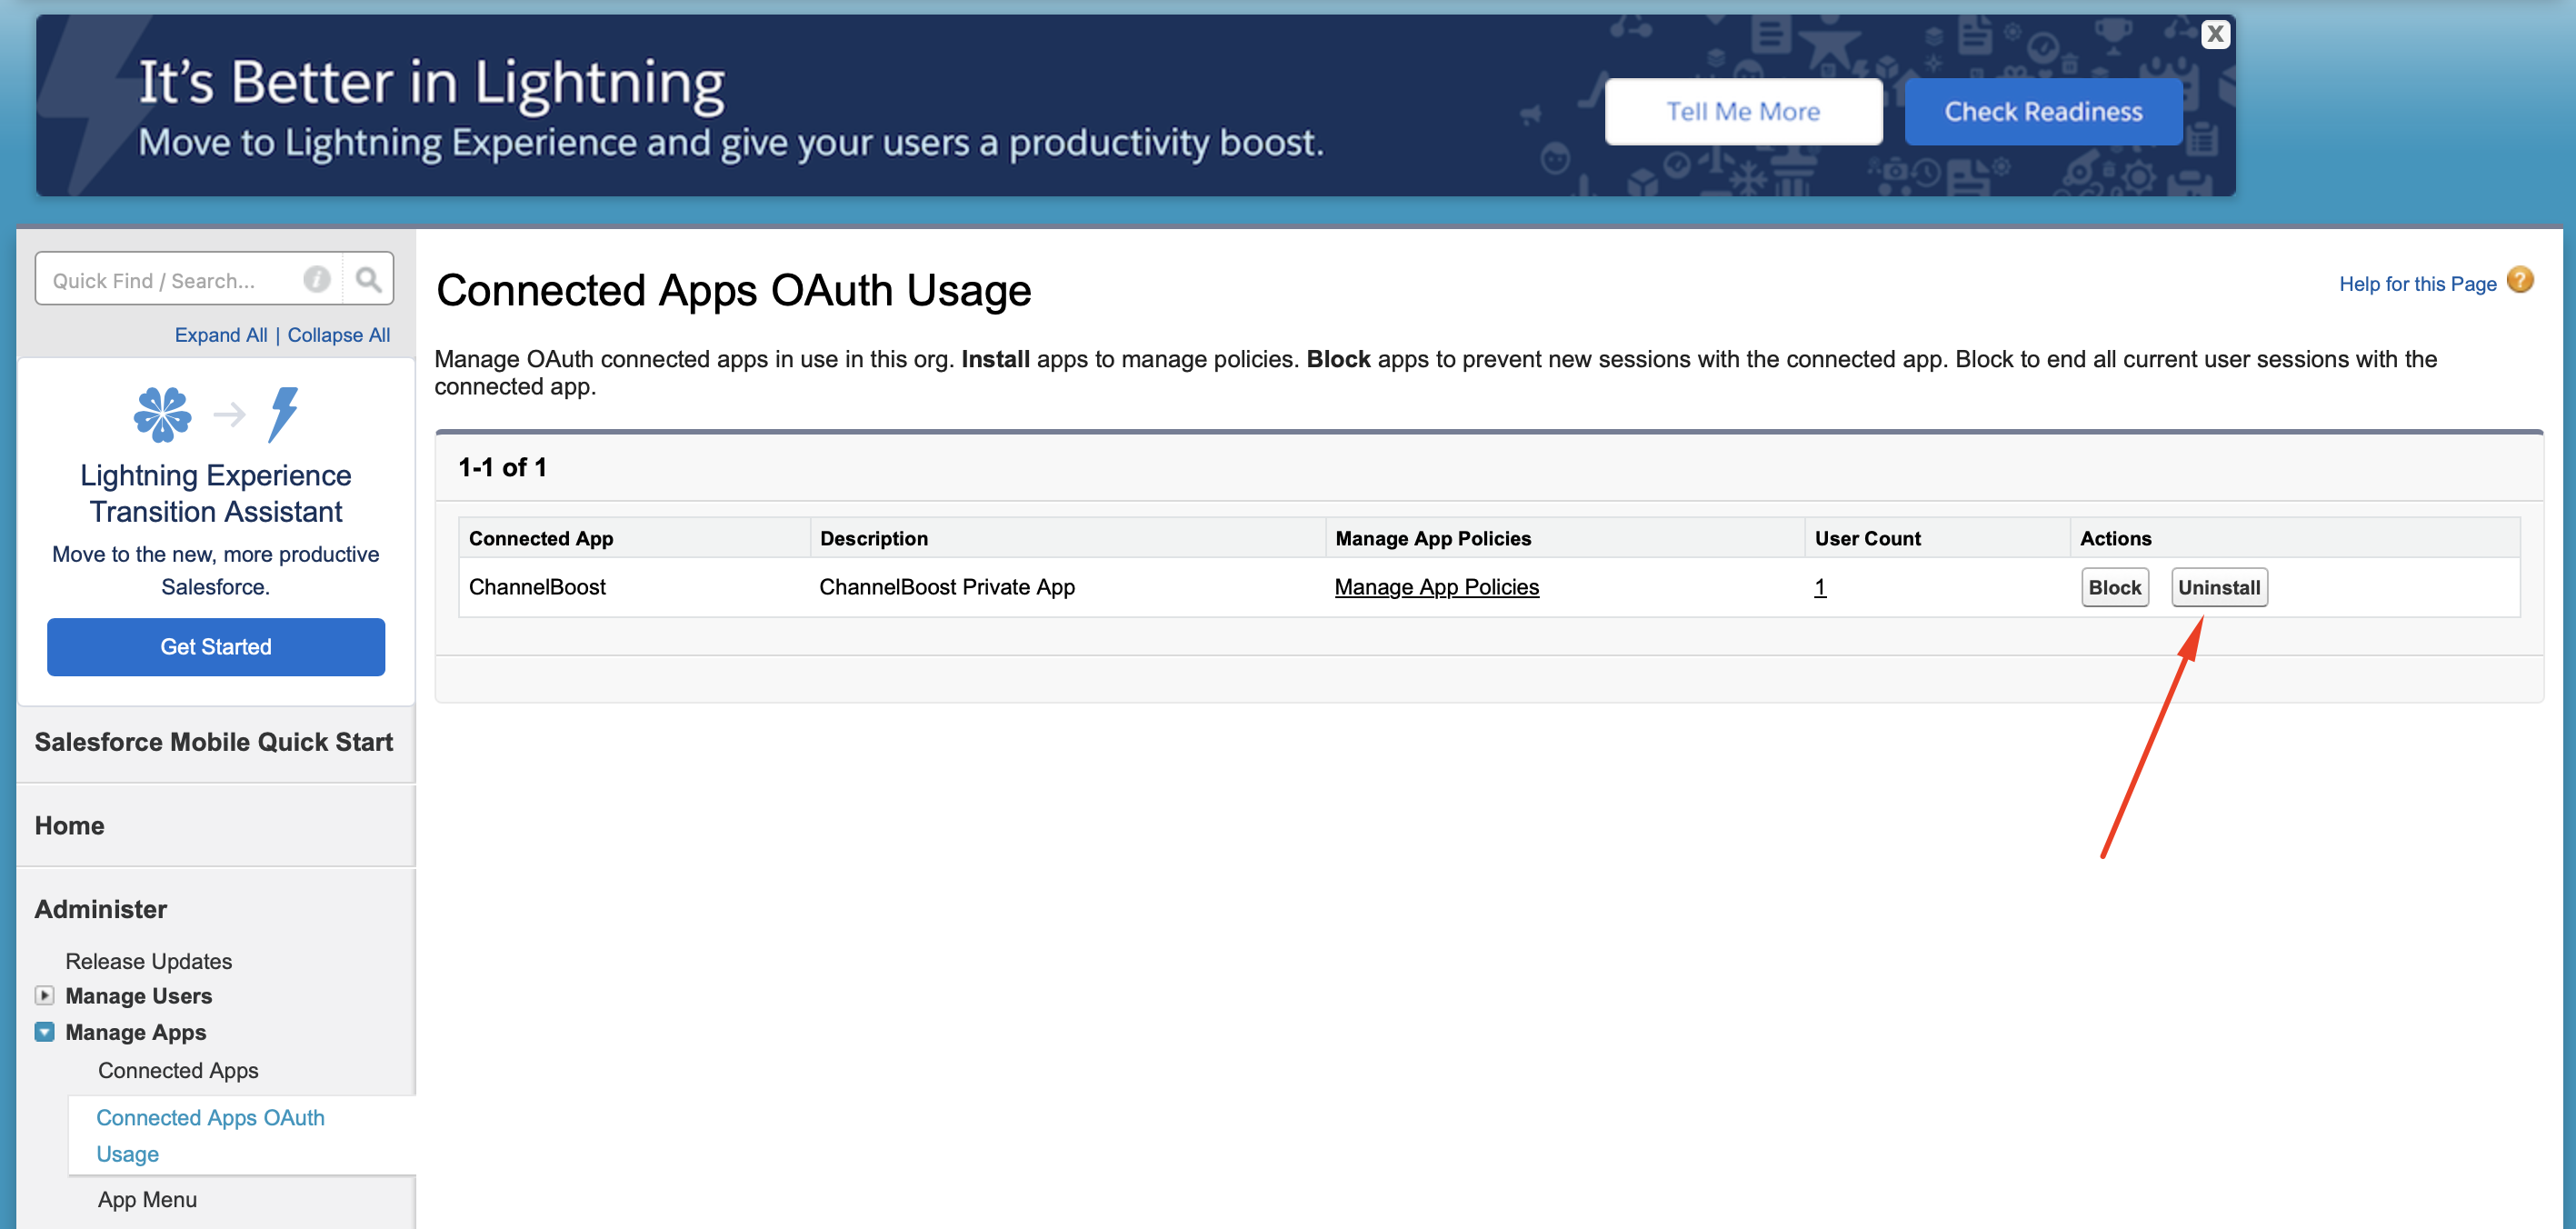The image size is (2576, 1229).
Task: Click the help question mark icon
Action: pyautogui.click(x=2519, y=281)
